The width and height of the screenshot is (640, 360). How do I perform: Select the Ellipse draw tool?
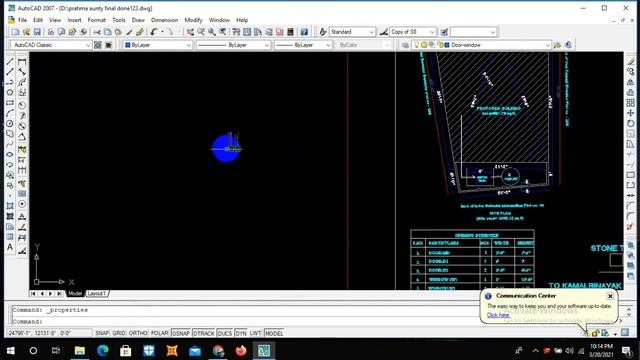[10, 154]
